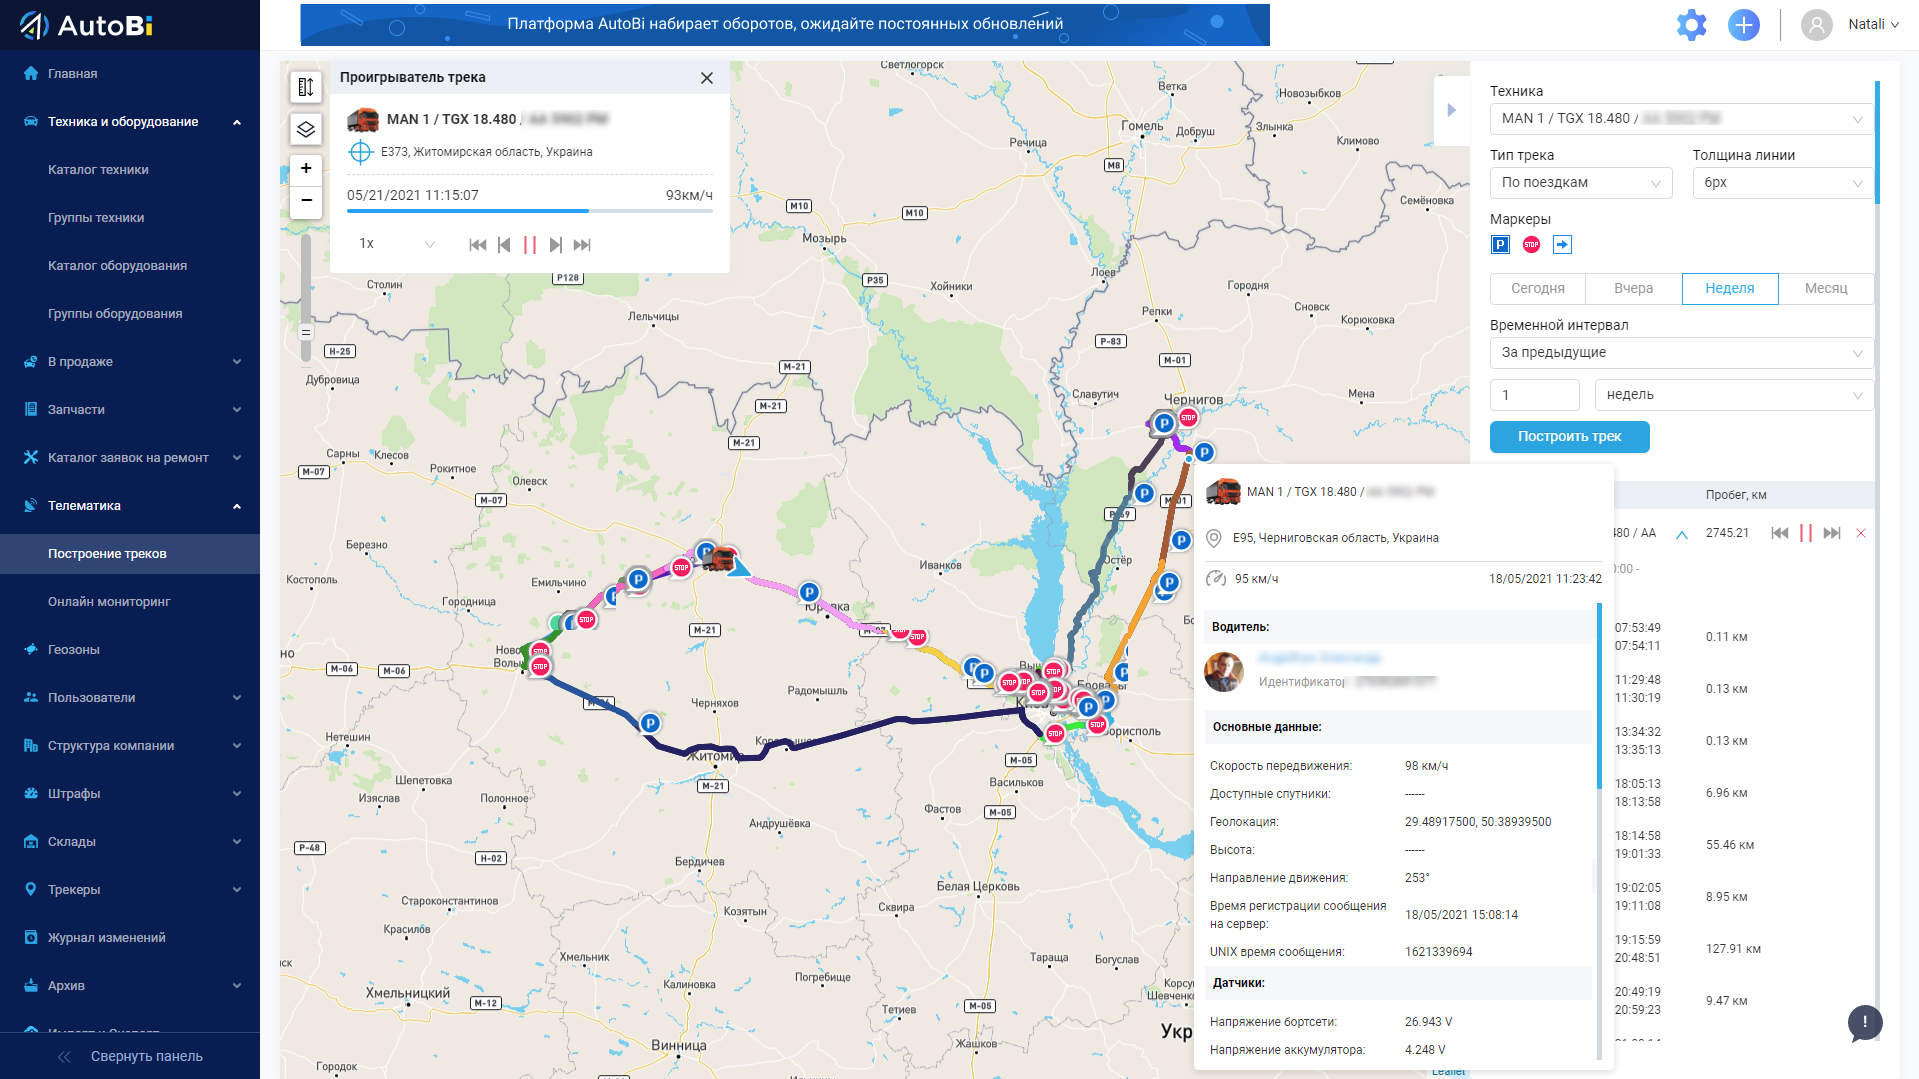The height and width of the screenshot is (1079, 1919).
Task: Click the map zoom slider handle
Action: 306,332
